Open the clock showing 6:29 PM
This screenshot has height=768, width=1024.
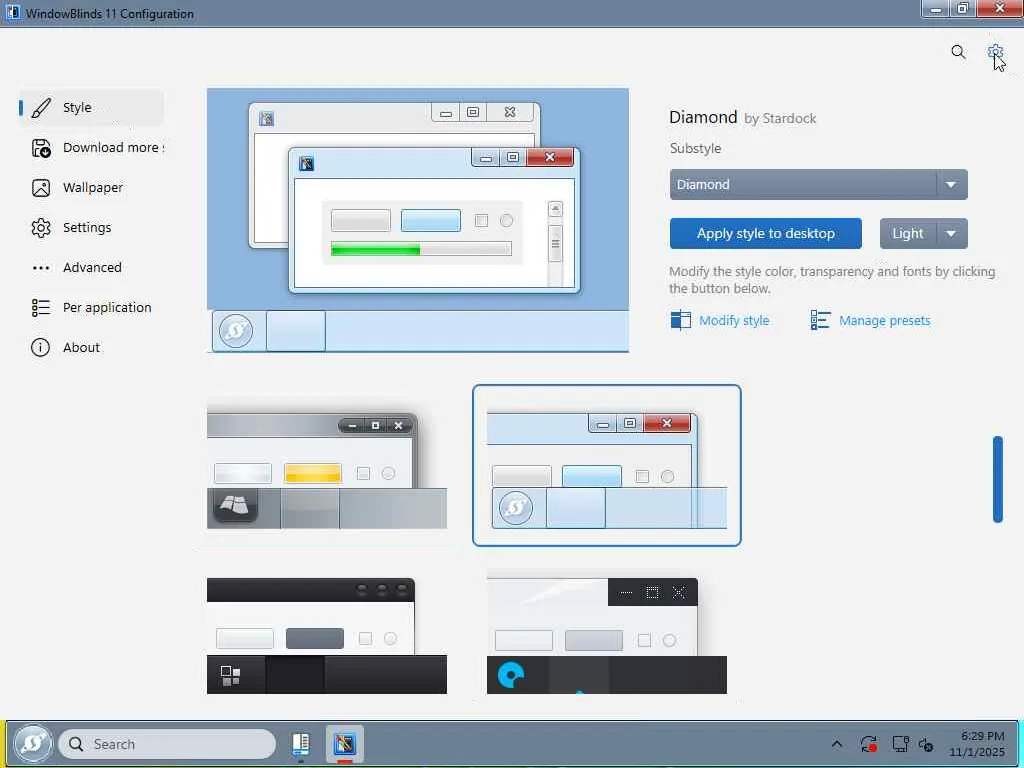click(x=976, y=744)
